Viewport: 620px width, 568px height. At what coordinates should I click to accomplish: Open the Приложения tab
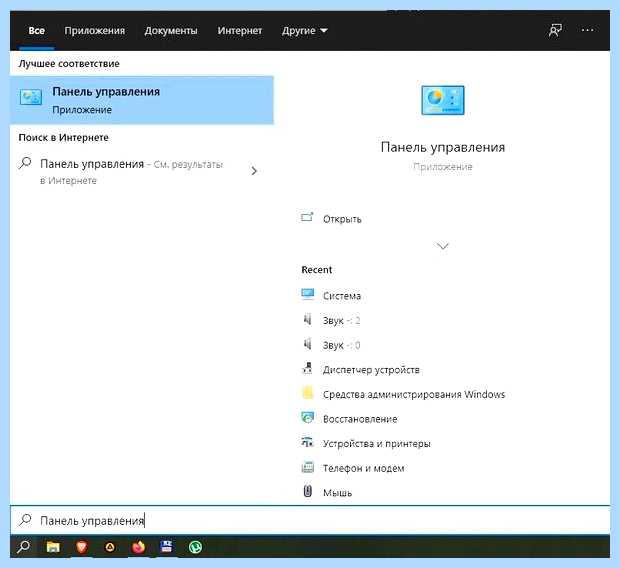coord(95,30)
